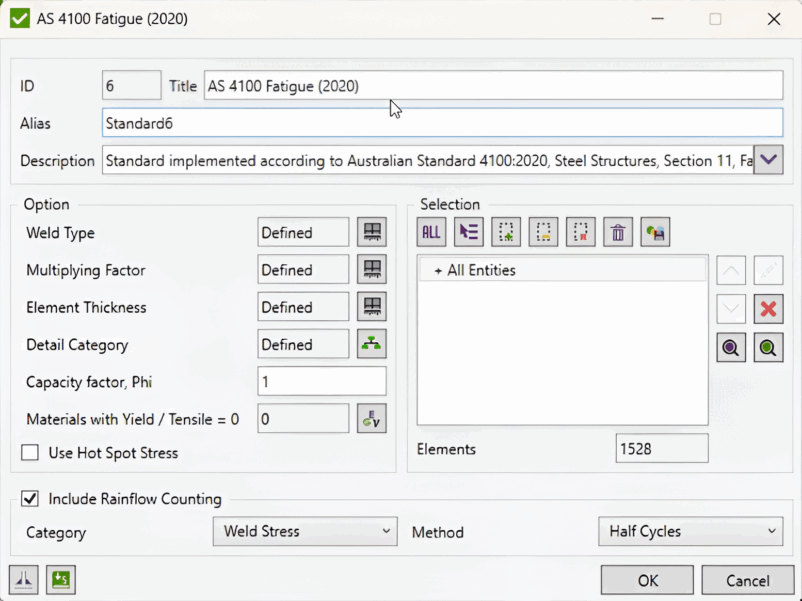Click the save selection disk icon
The width and height of the screenshot is (802, 601).
pos(655,232)
